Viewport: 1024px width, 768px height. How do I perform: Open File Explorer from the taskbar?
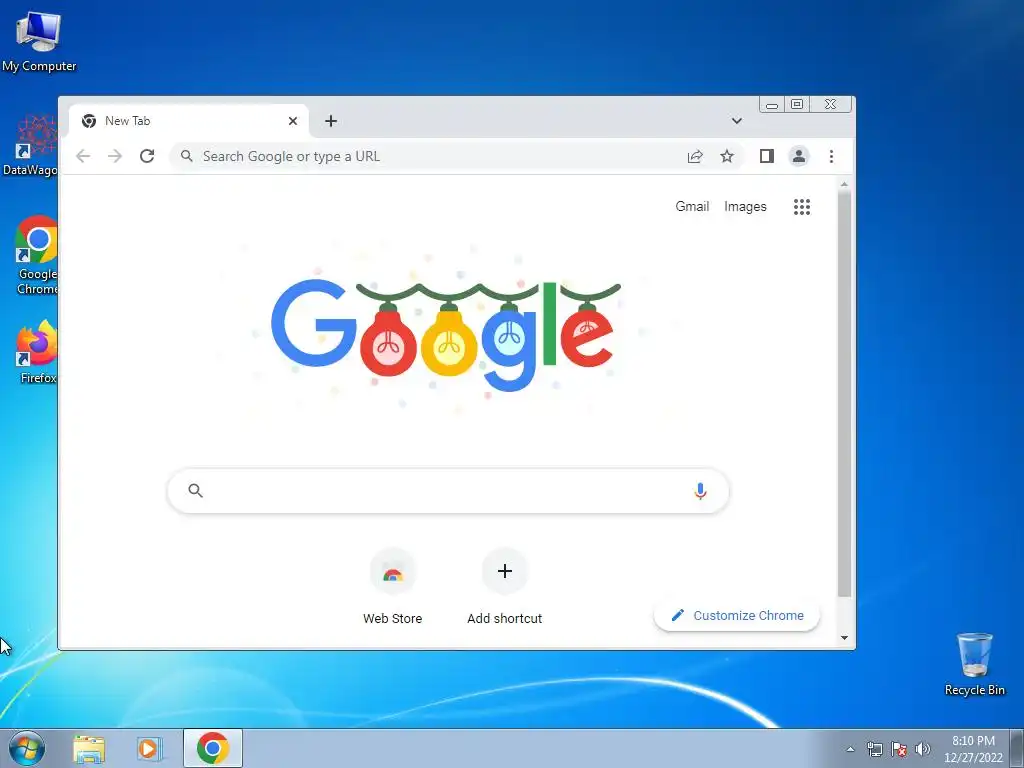[89, 749]
